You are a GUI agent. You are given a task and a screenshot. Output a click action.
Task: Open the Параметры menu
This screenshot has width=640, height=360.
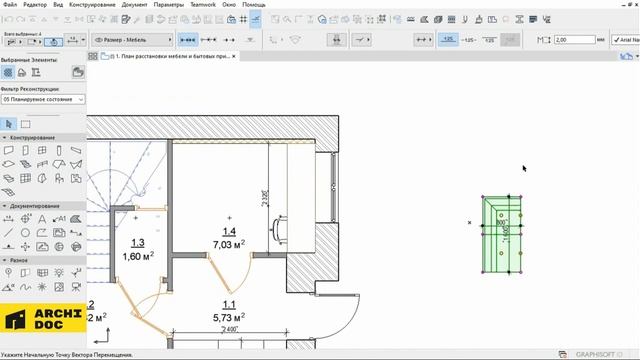tap(169, 4)
